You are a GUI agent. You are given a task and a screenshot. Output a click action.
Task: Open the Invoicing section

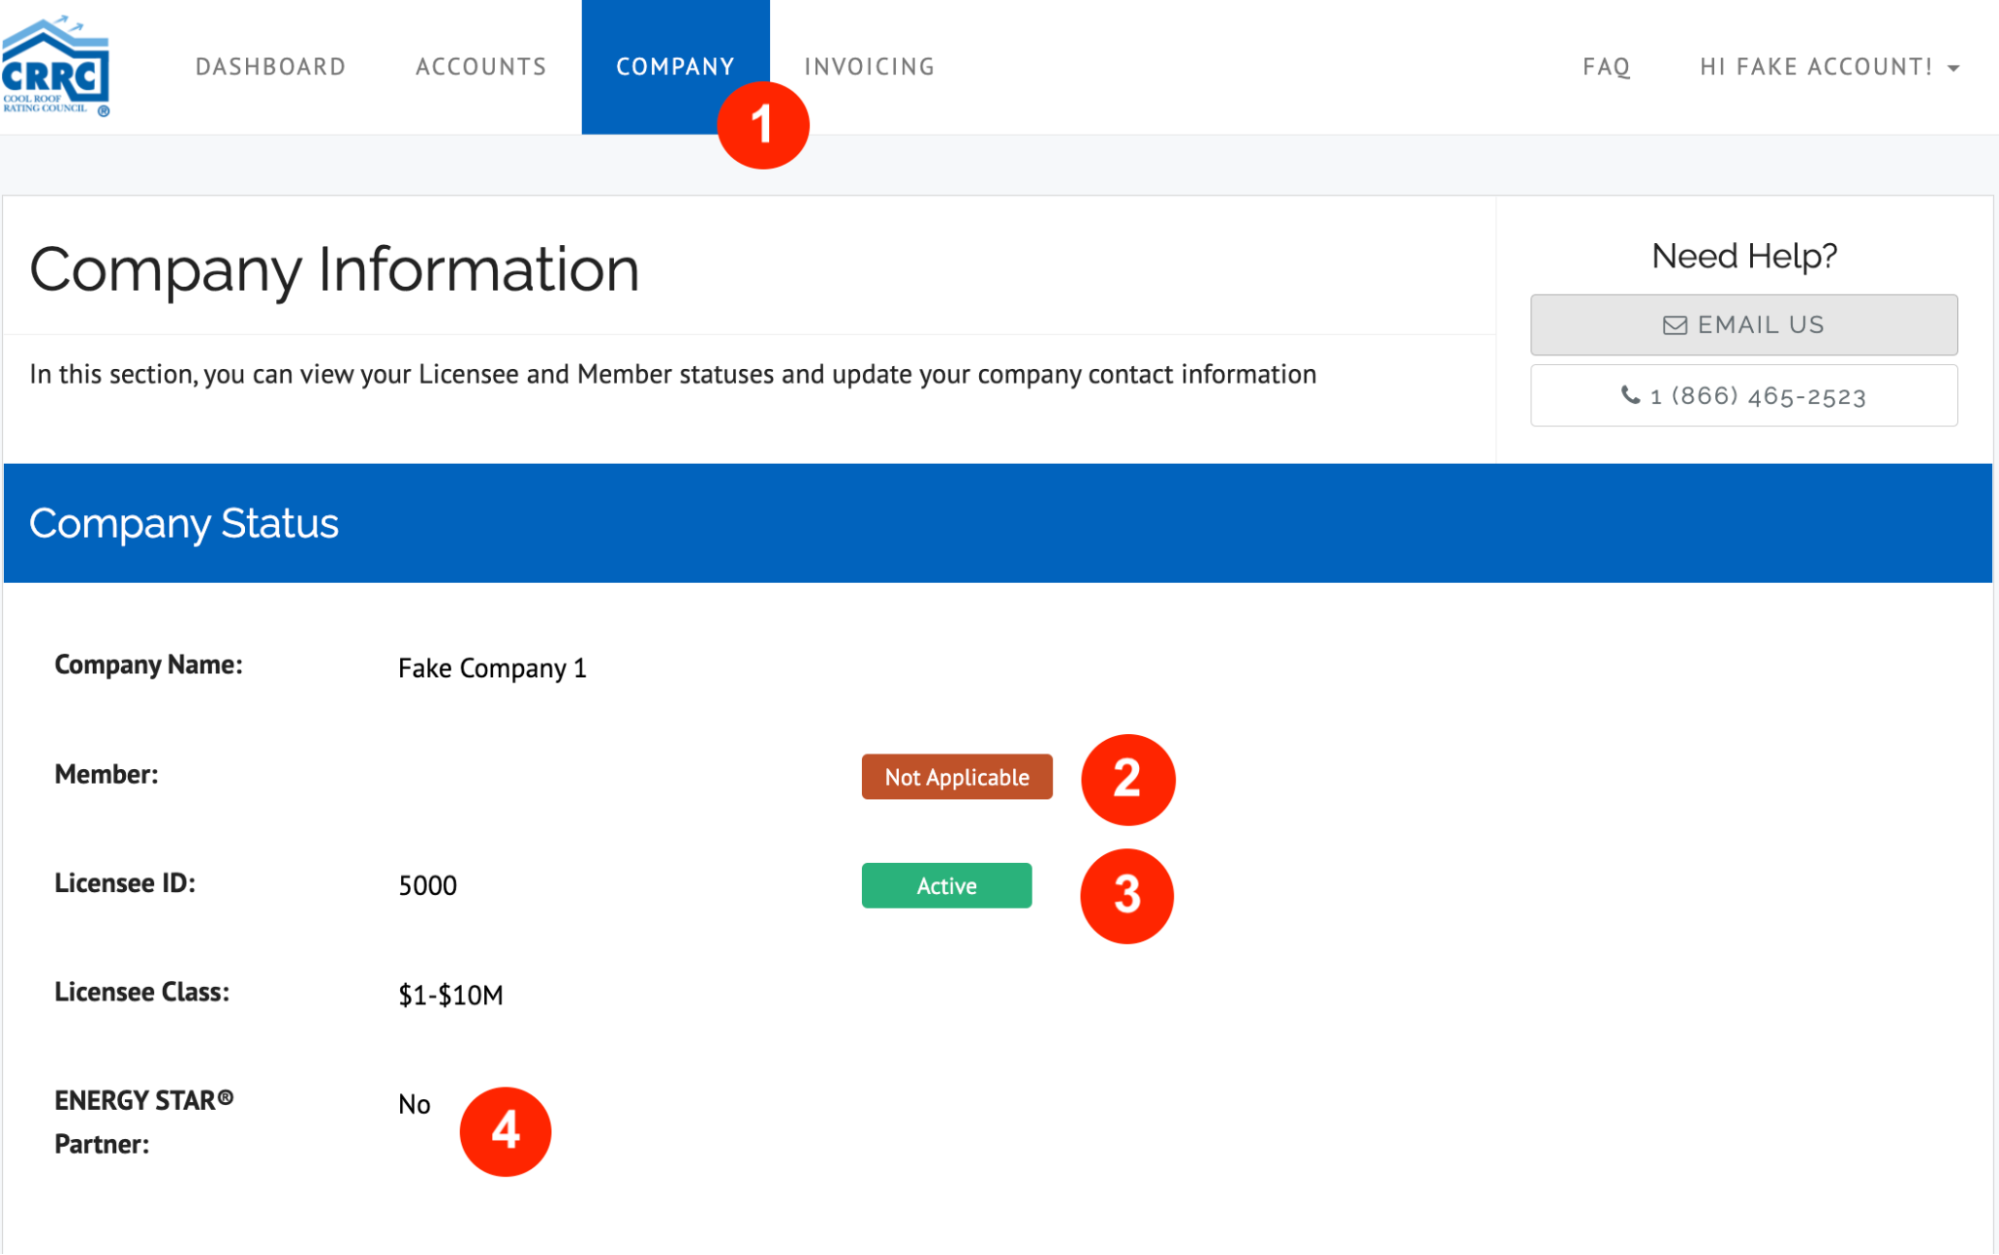coord(868,66)
